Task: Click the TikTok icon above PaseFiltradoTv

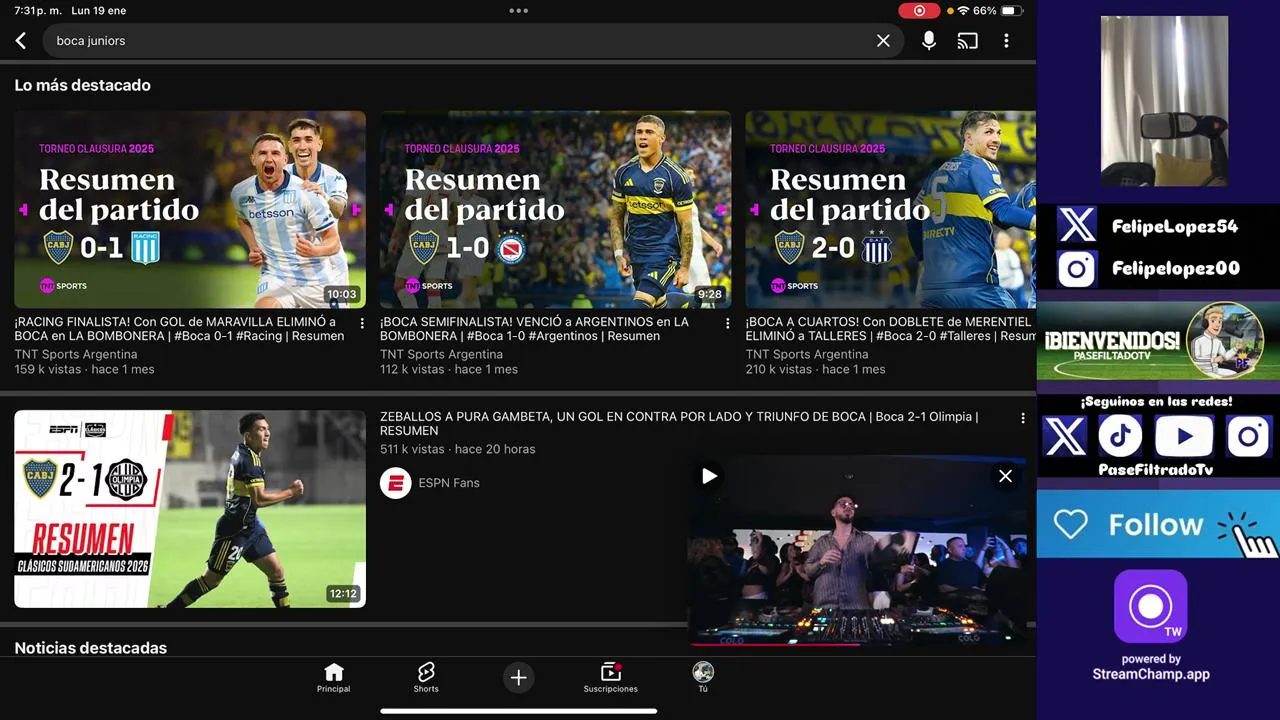Action: pyautogui.click(x=1121, y=437)
